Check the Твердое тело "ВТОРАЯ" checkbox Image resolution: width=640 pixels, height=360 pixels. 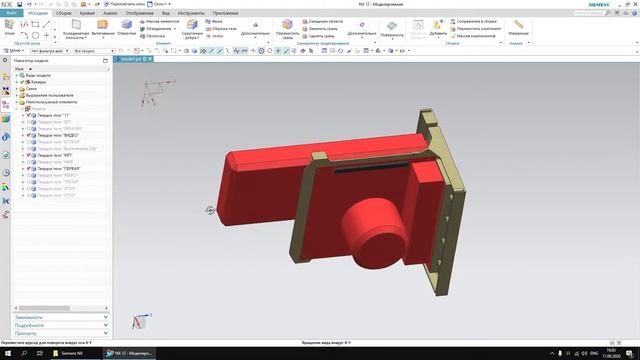pyautogui.click(x=29, y=142)
